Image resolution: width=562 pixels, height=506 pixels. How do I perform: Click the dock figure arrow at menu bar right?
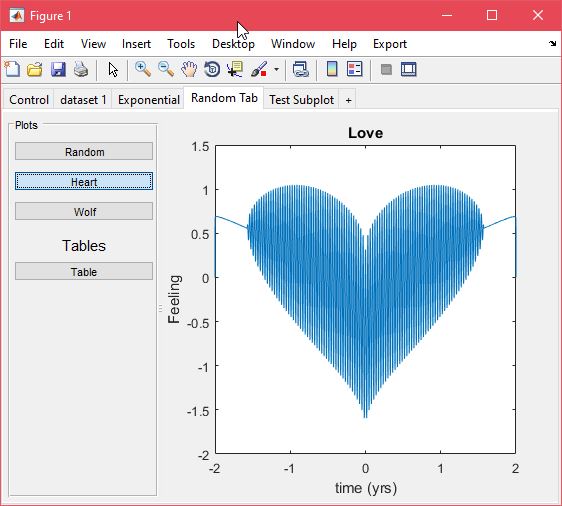point(552,44)
